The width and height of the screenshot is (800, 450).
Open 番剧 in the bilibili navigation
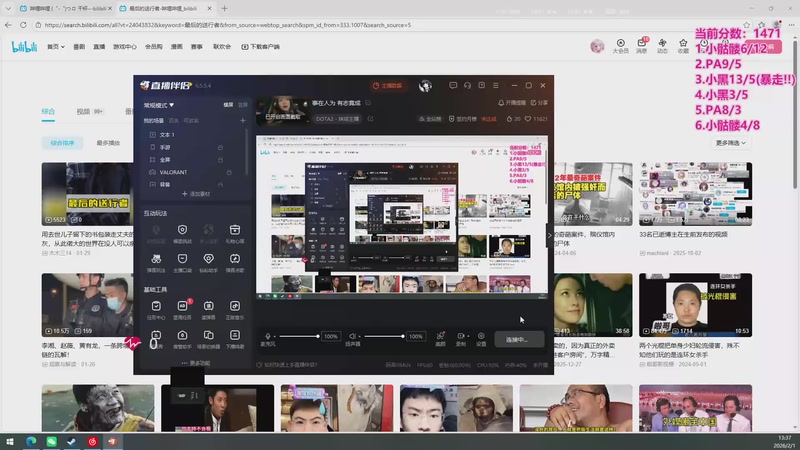pyautogui.click(x=79, y=46)
